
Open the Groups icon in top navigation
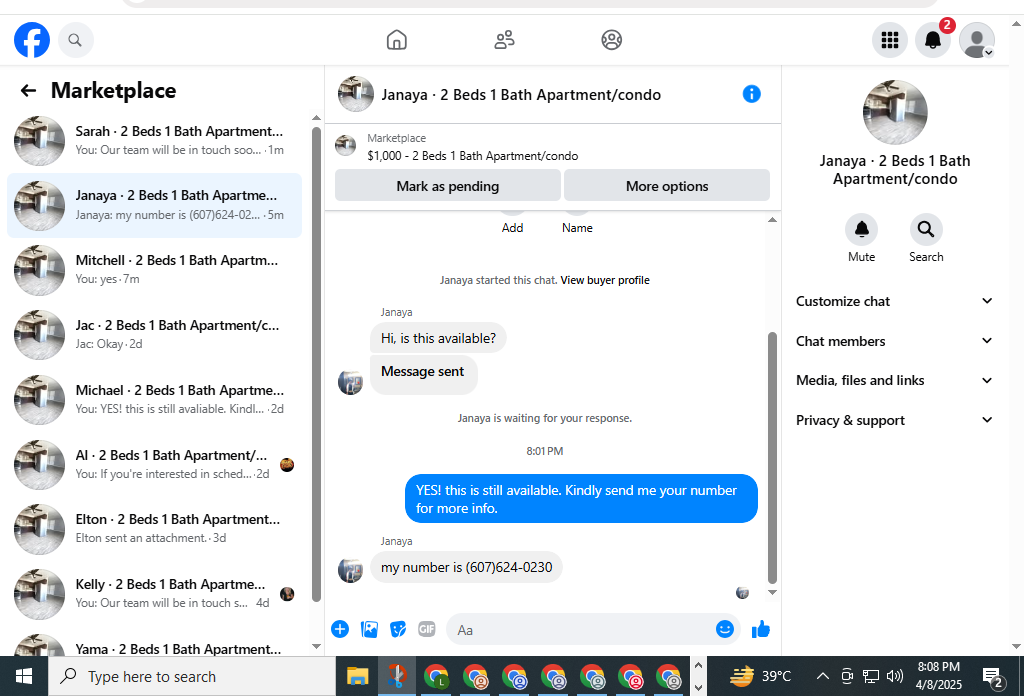(x=611, y=40)
